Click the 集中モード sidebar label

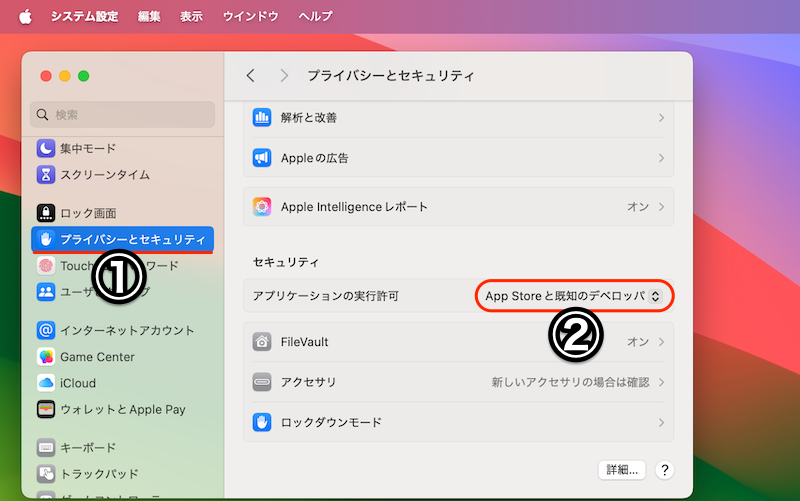(x=88, y=148)
